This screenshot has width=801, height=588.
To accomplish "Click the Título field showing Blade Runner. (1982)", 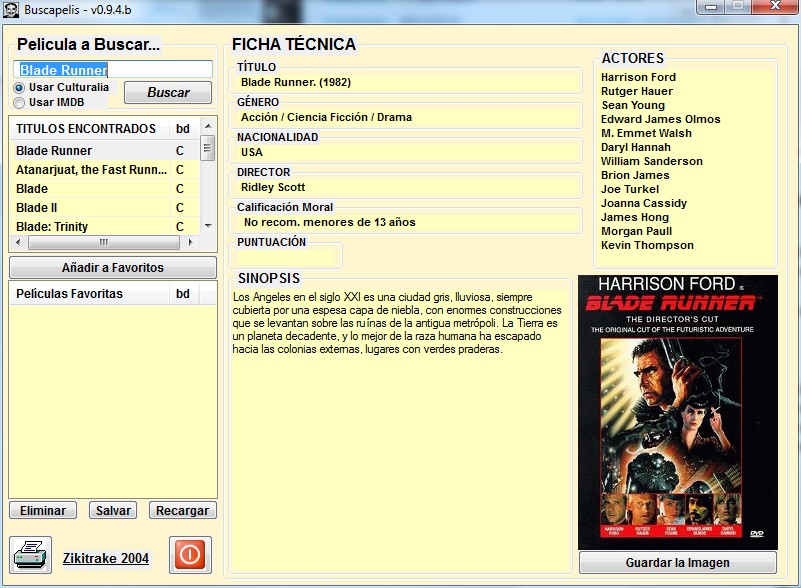I will pos(406,82).
